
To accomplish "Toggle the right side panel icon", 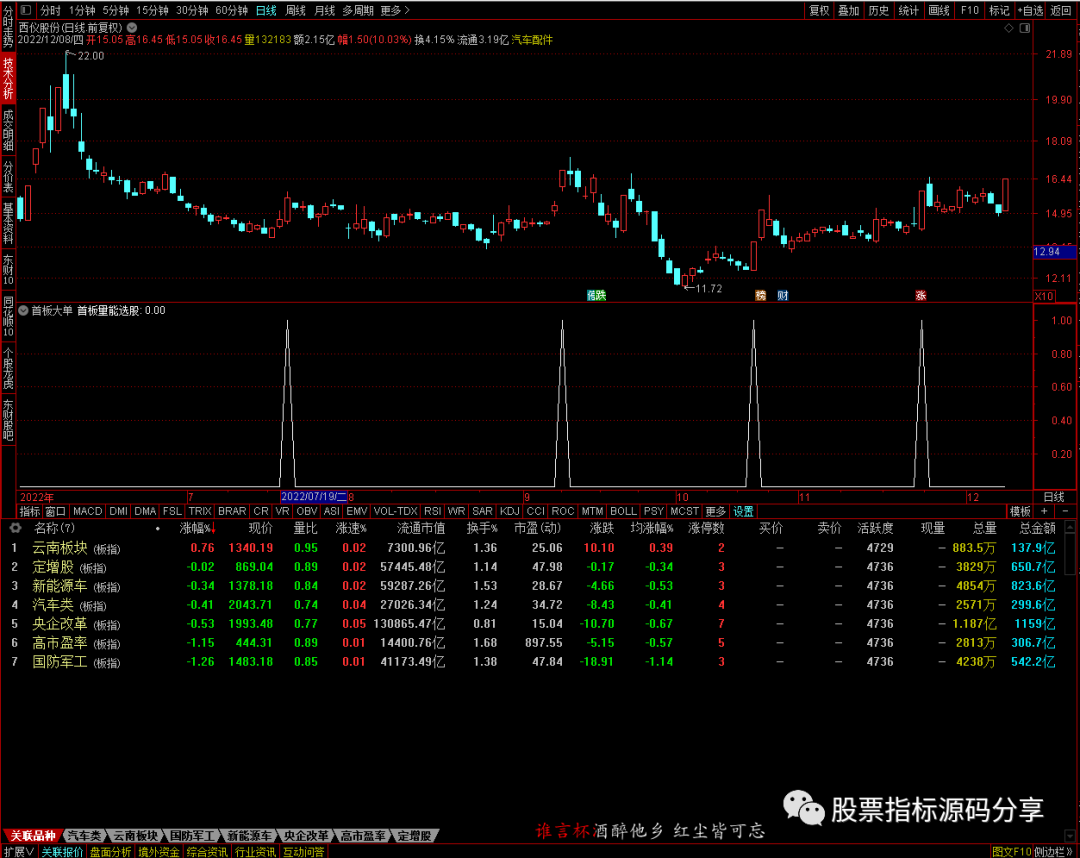I will [x=1025, y=28].
